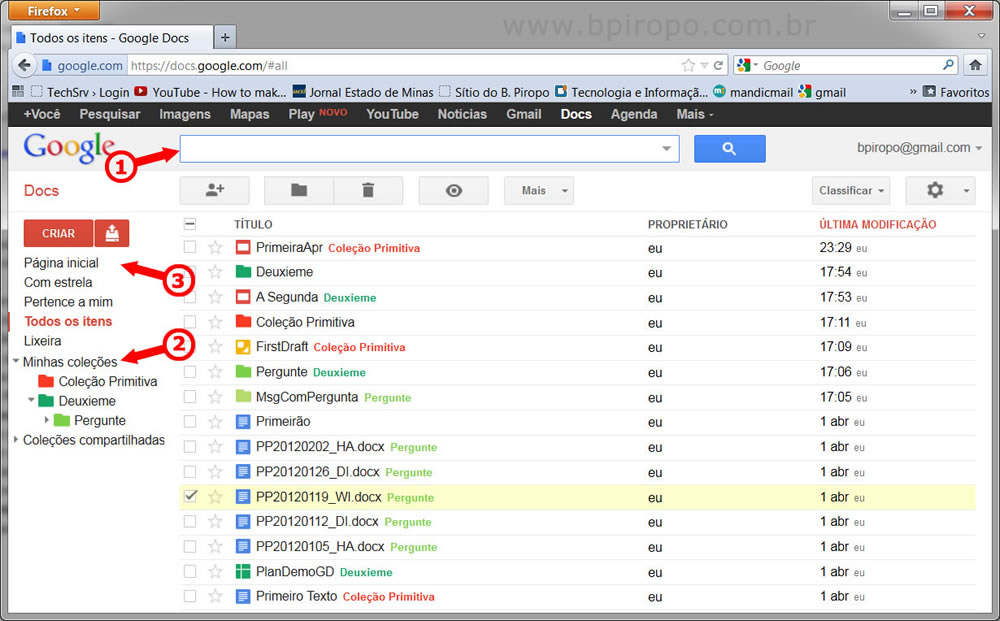Open the Classificar sort dropdown
The width and height of the screenshot is (1000, 621).
point(851,190)
